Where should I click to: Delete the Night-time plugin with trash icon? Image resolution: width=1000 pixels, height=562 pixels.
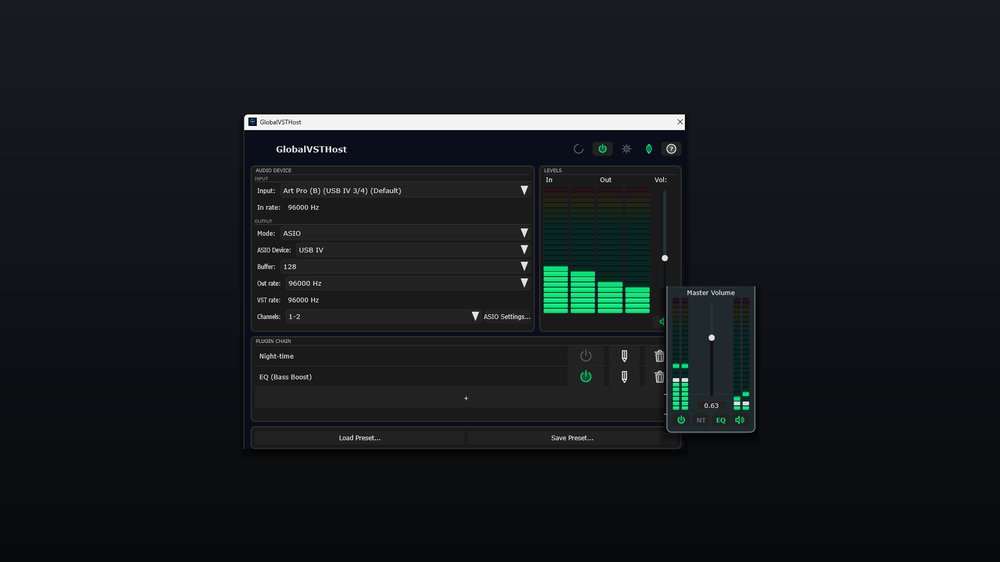point(659,356)
